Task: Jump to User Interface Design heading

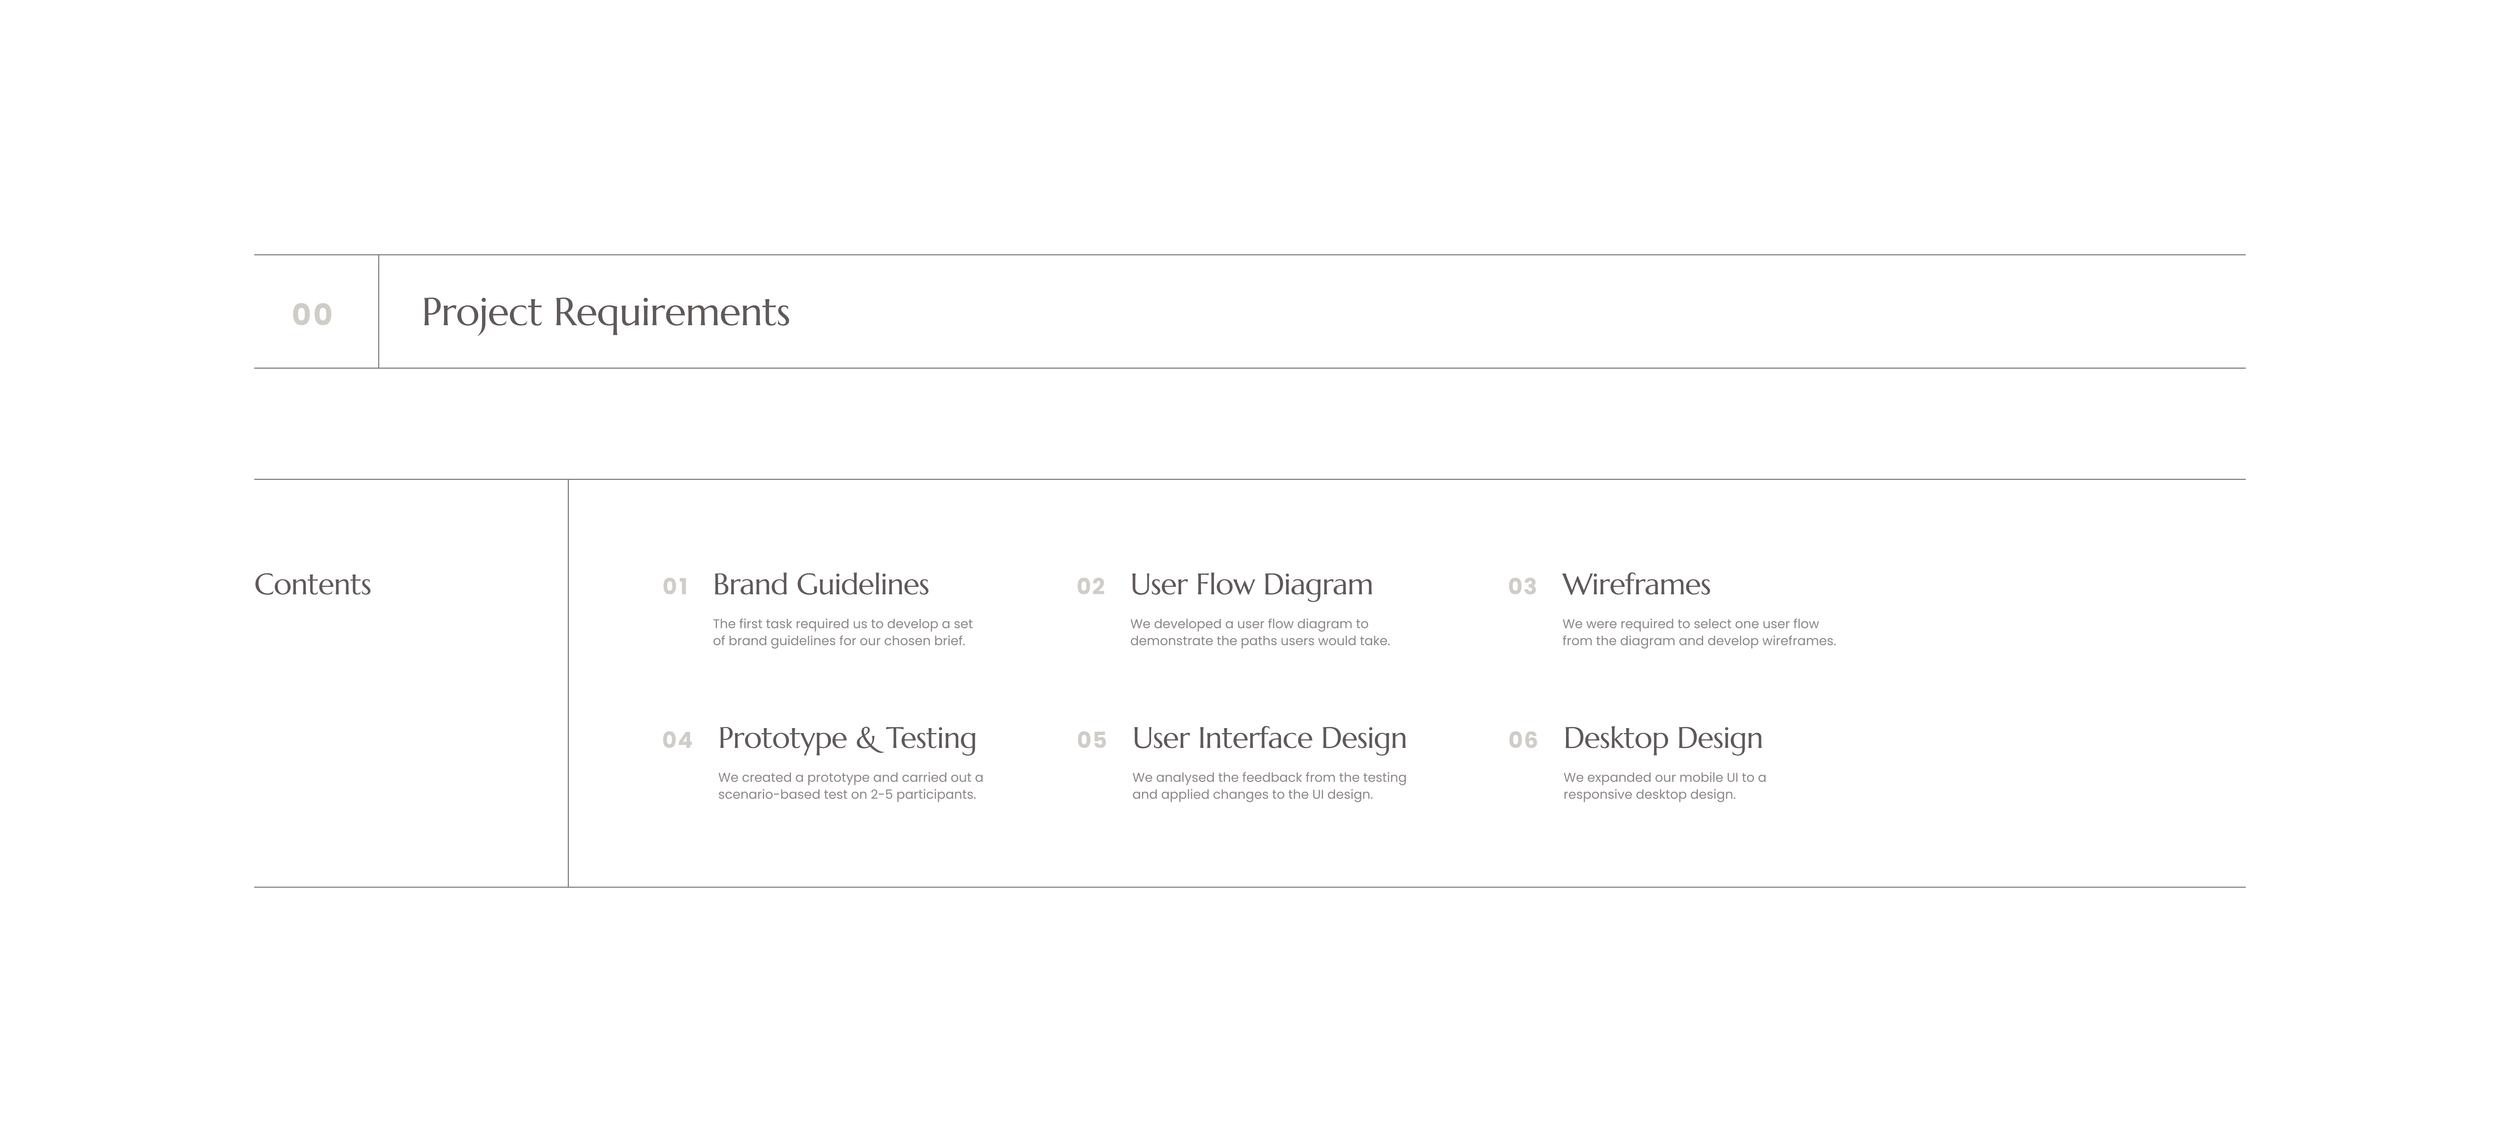Action: pyautogui.click(x=1269, y=738)
